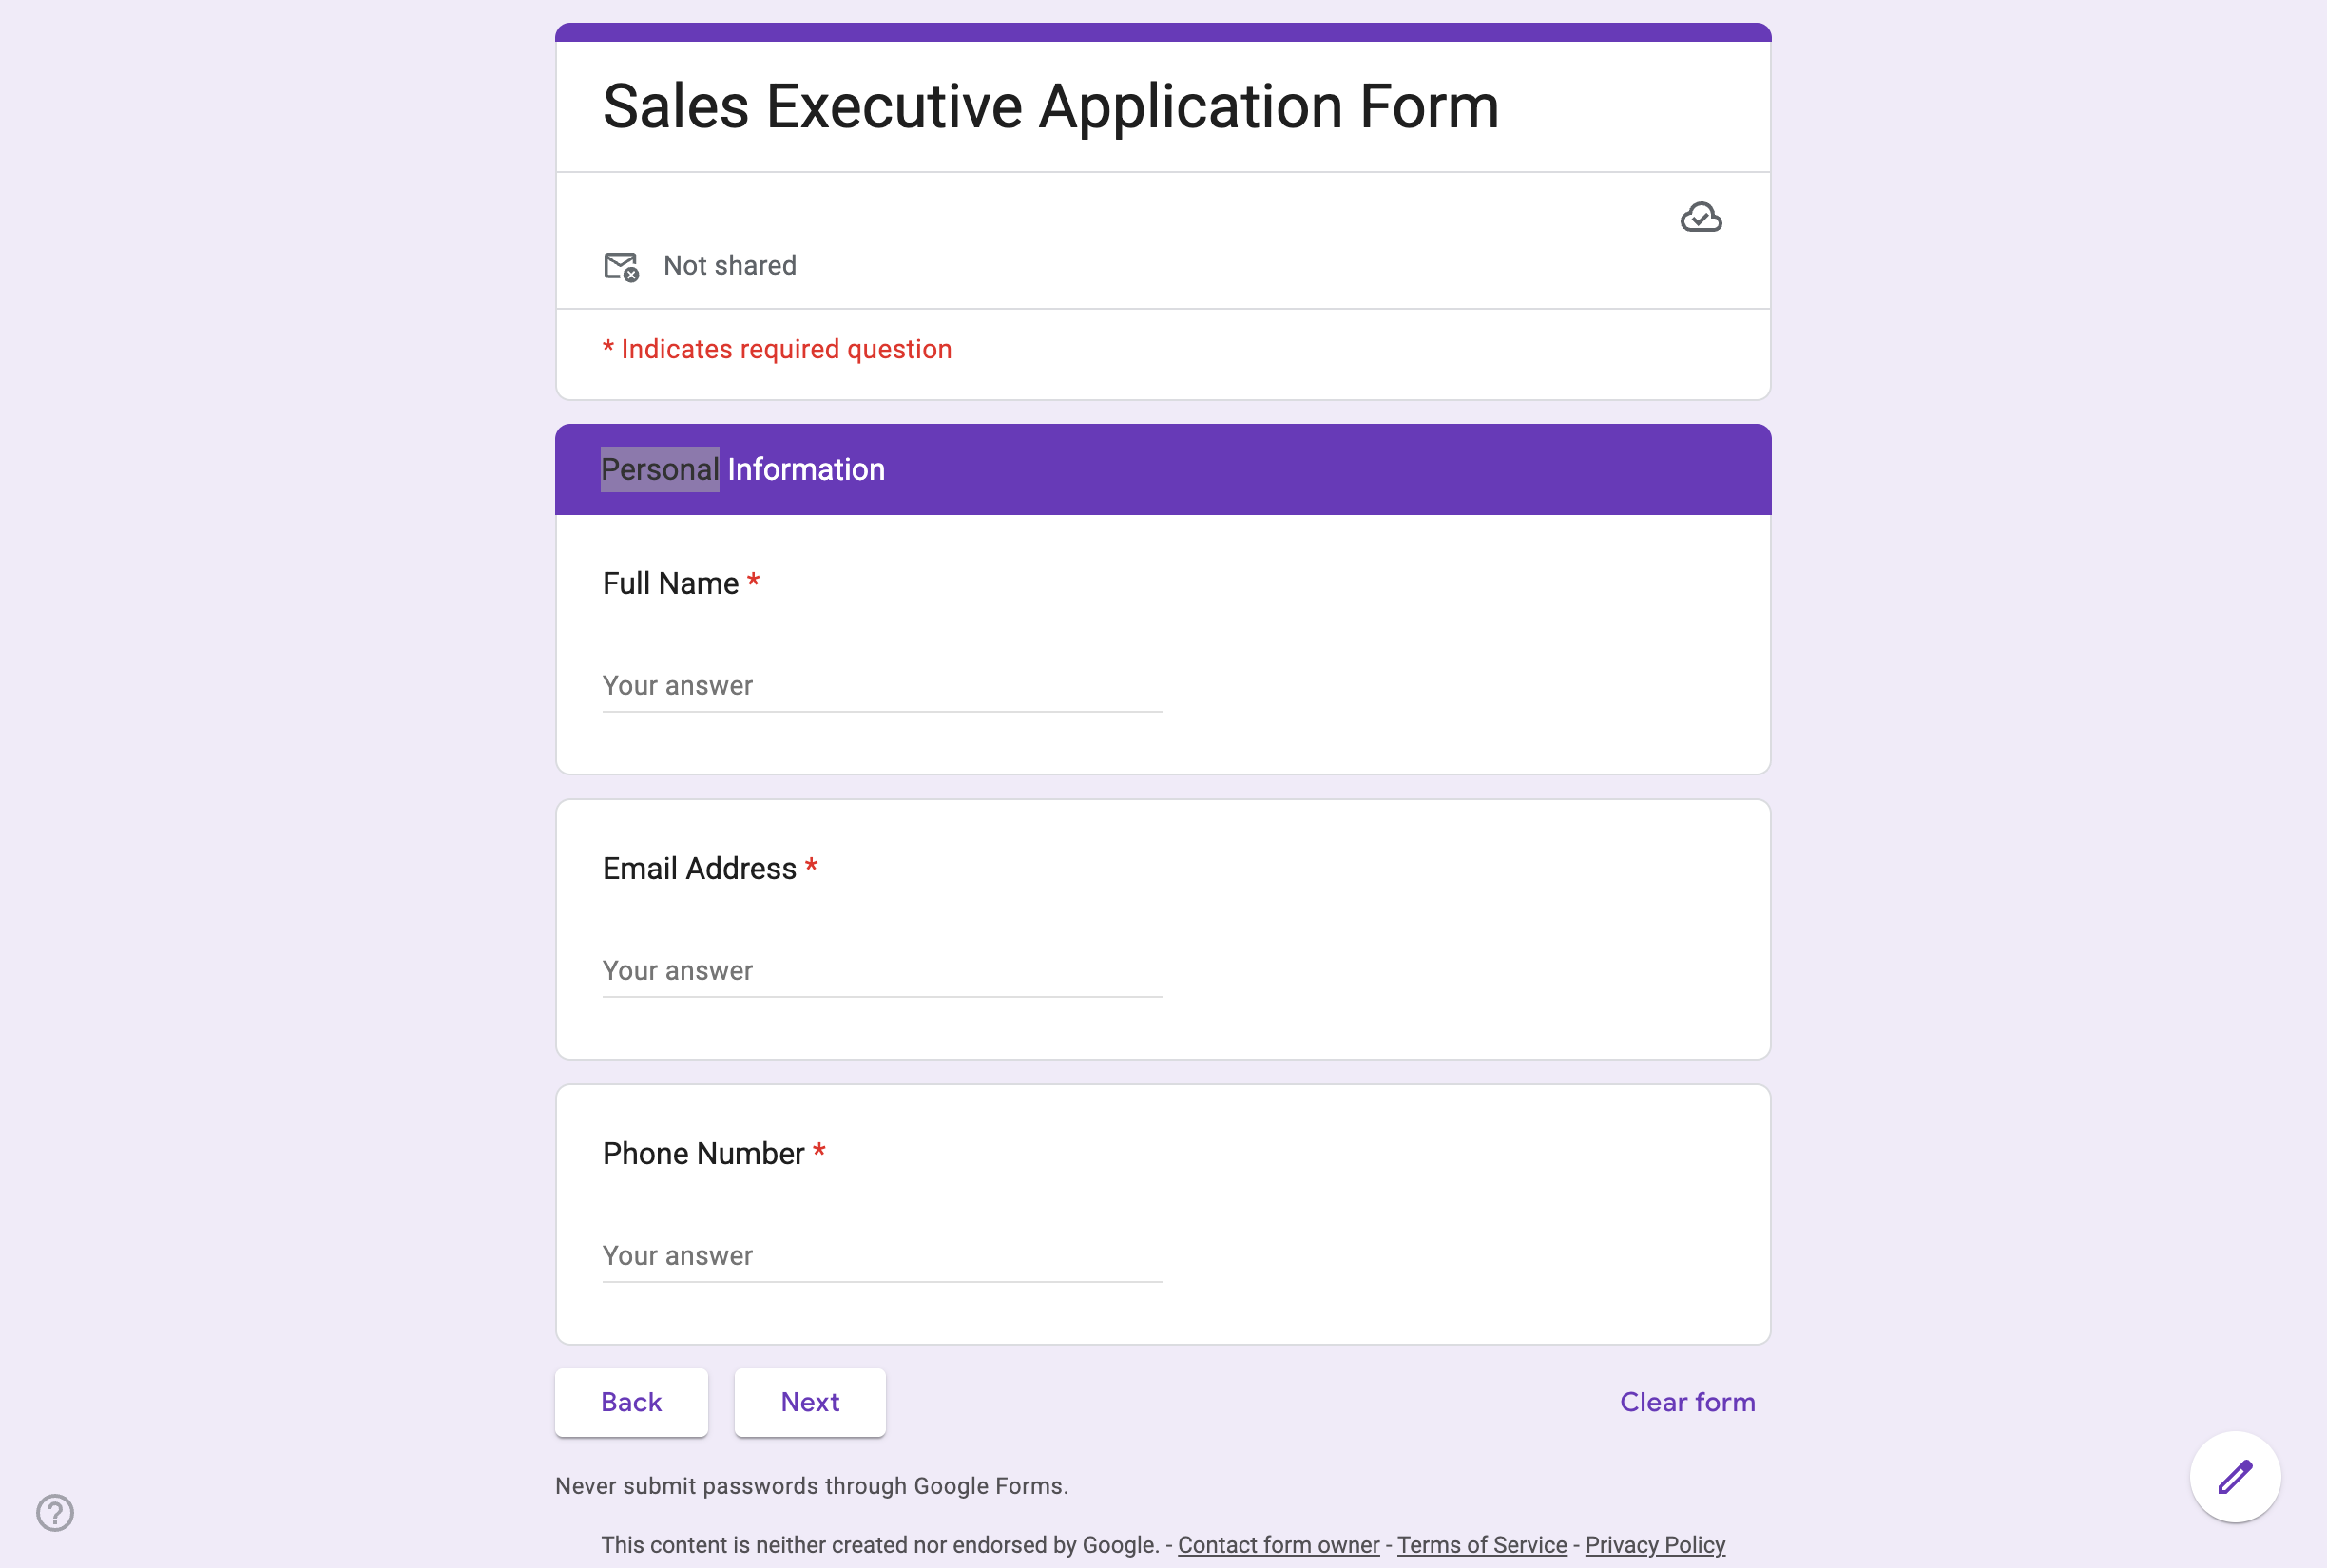Click the red asterisk next to Phone Number
This screenshot has width=2327, height=1568.
820,1151
